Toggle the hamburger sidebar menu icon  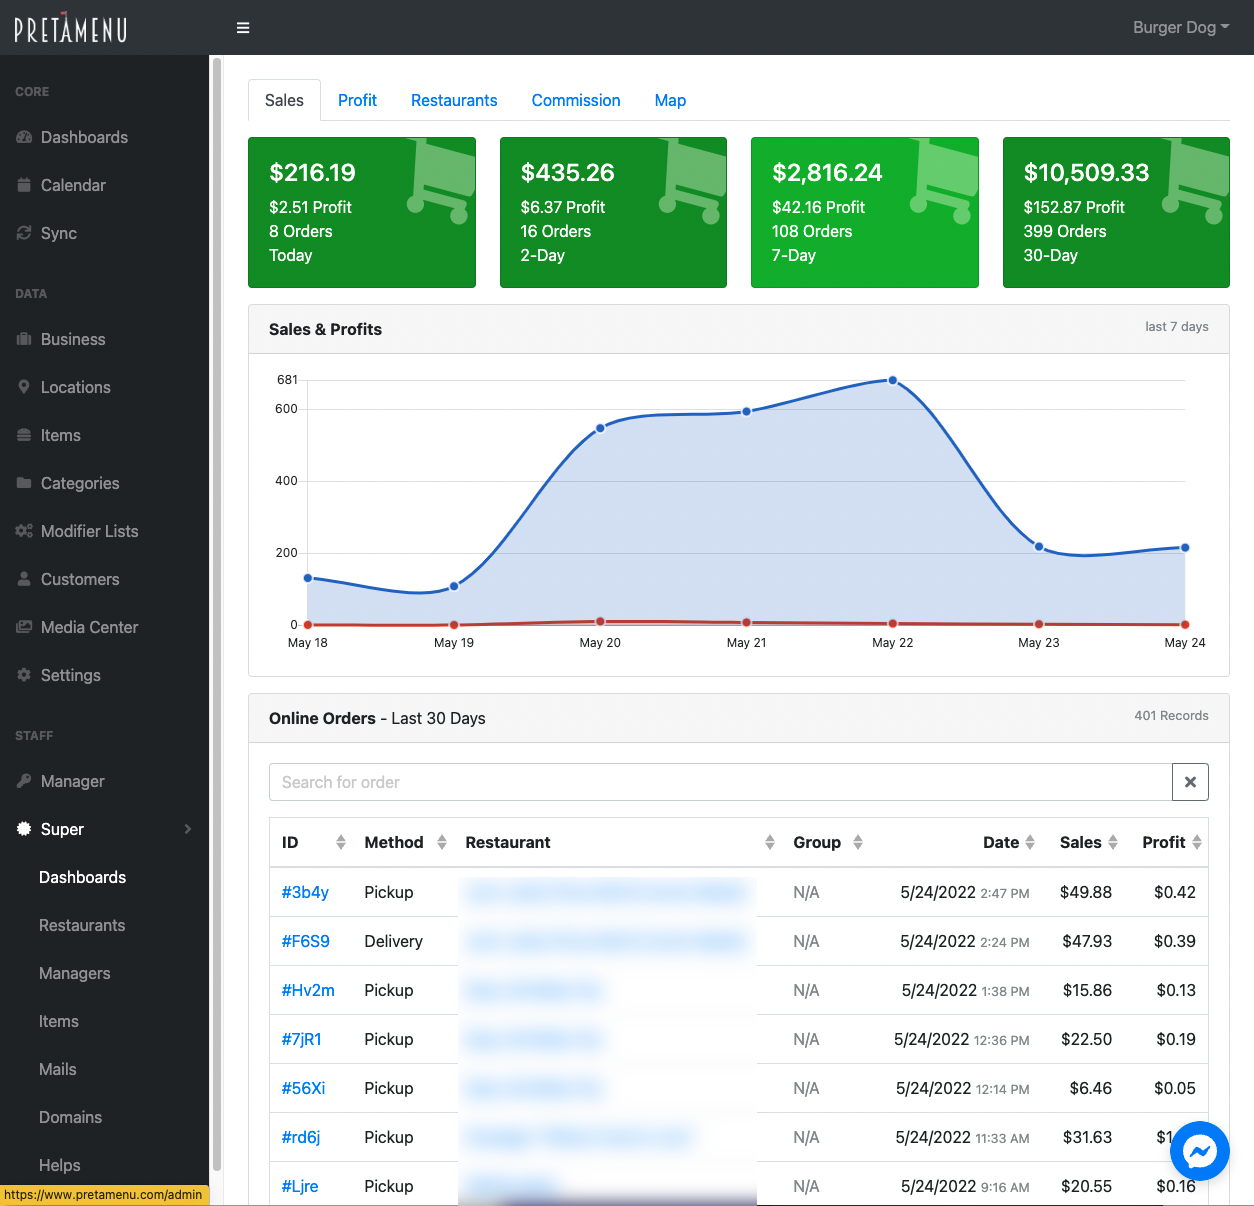[x=243, y=28]
